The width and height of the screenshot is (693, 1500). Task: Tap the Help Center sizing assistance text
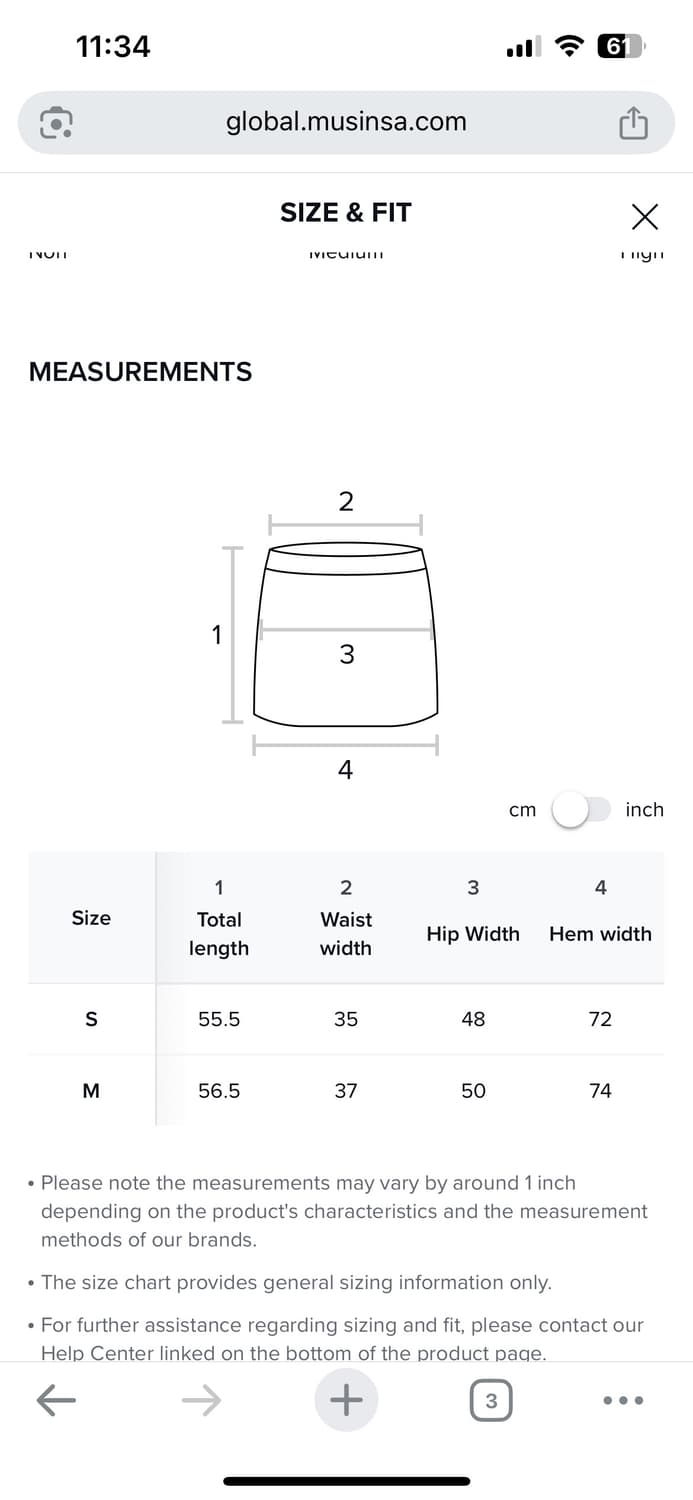342,1339
